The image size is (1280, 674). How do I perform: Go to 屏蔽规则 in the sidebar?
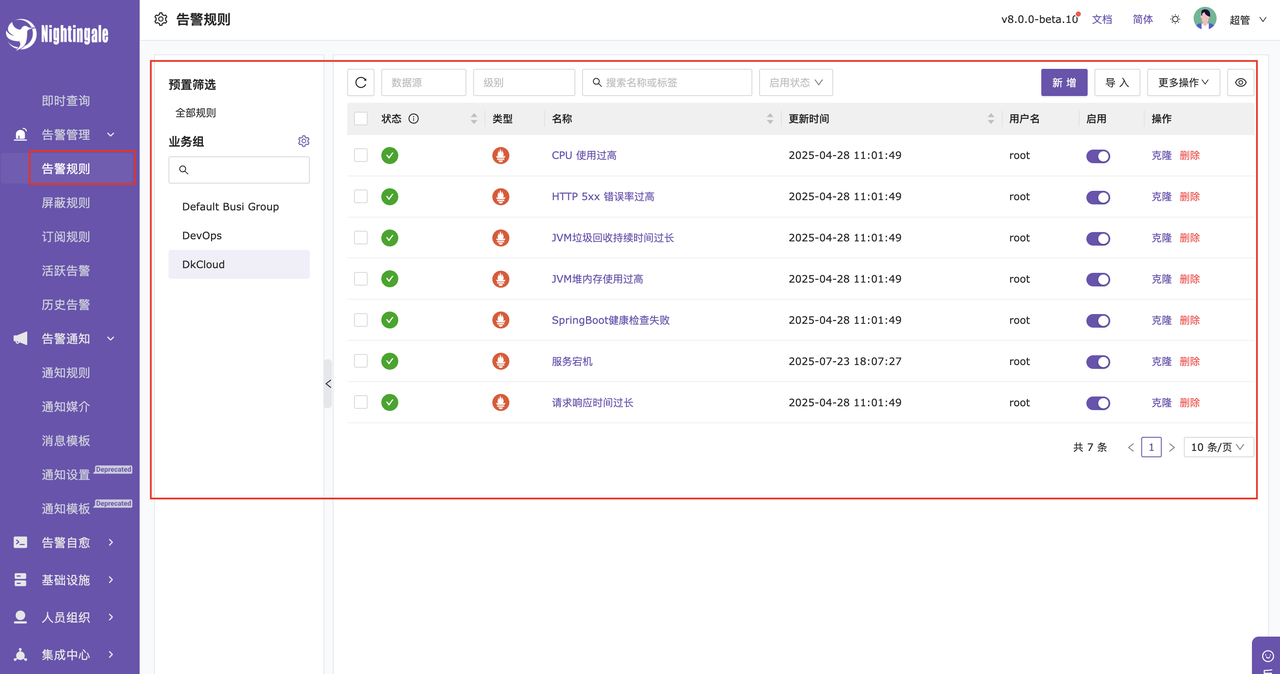(x=66, y=203)
